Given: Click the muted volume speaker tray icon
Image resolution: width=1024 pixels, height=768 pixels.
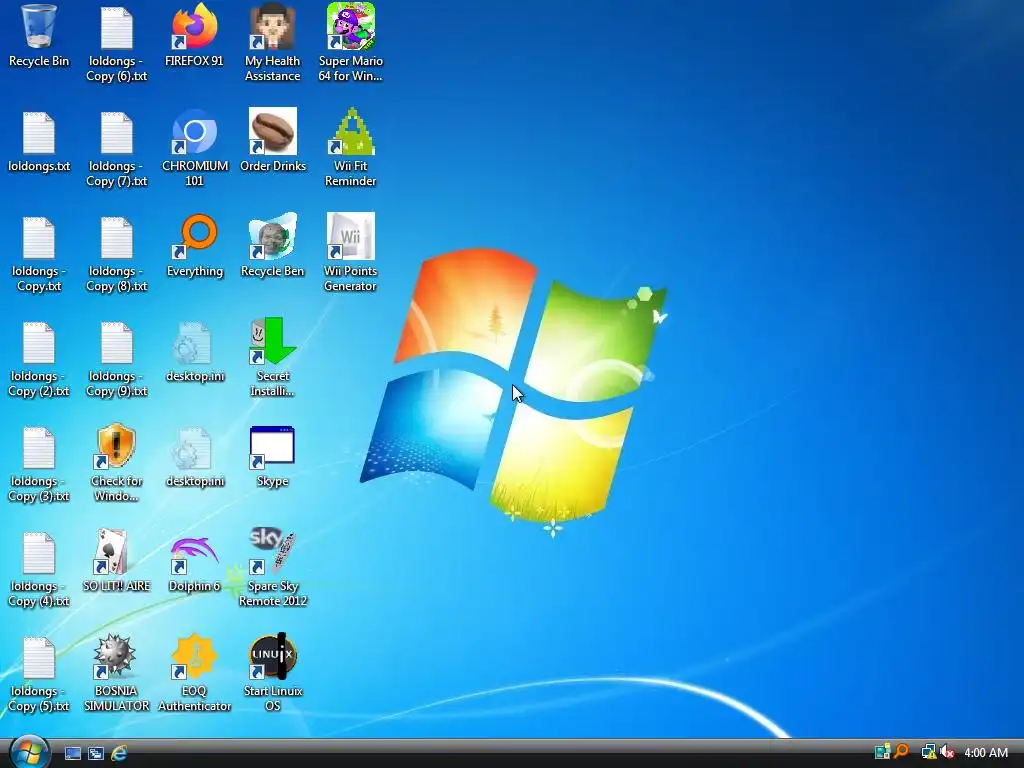Looking at the screenshot, I should 946,752.
